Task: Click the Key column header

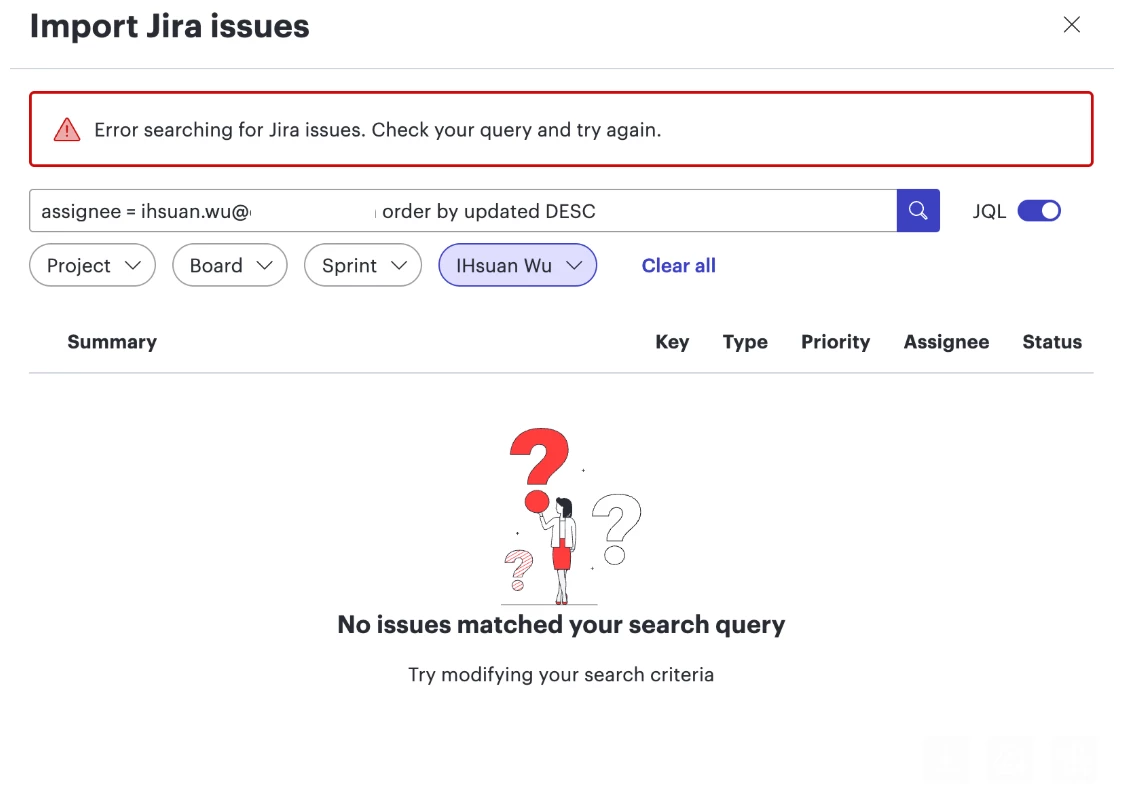Action: click(672, 341)
